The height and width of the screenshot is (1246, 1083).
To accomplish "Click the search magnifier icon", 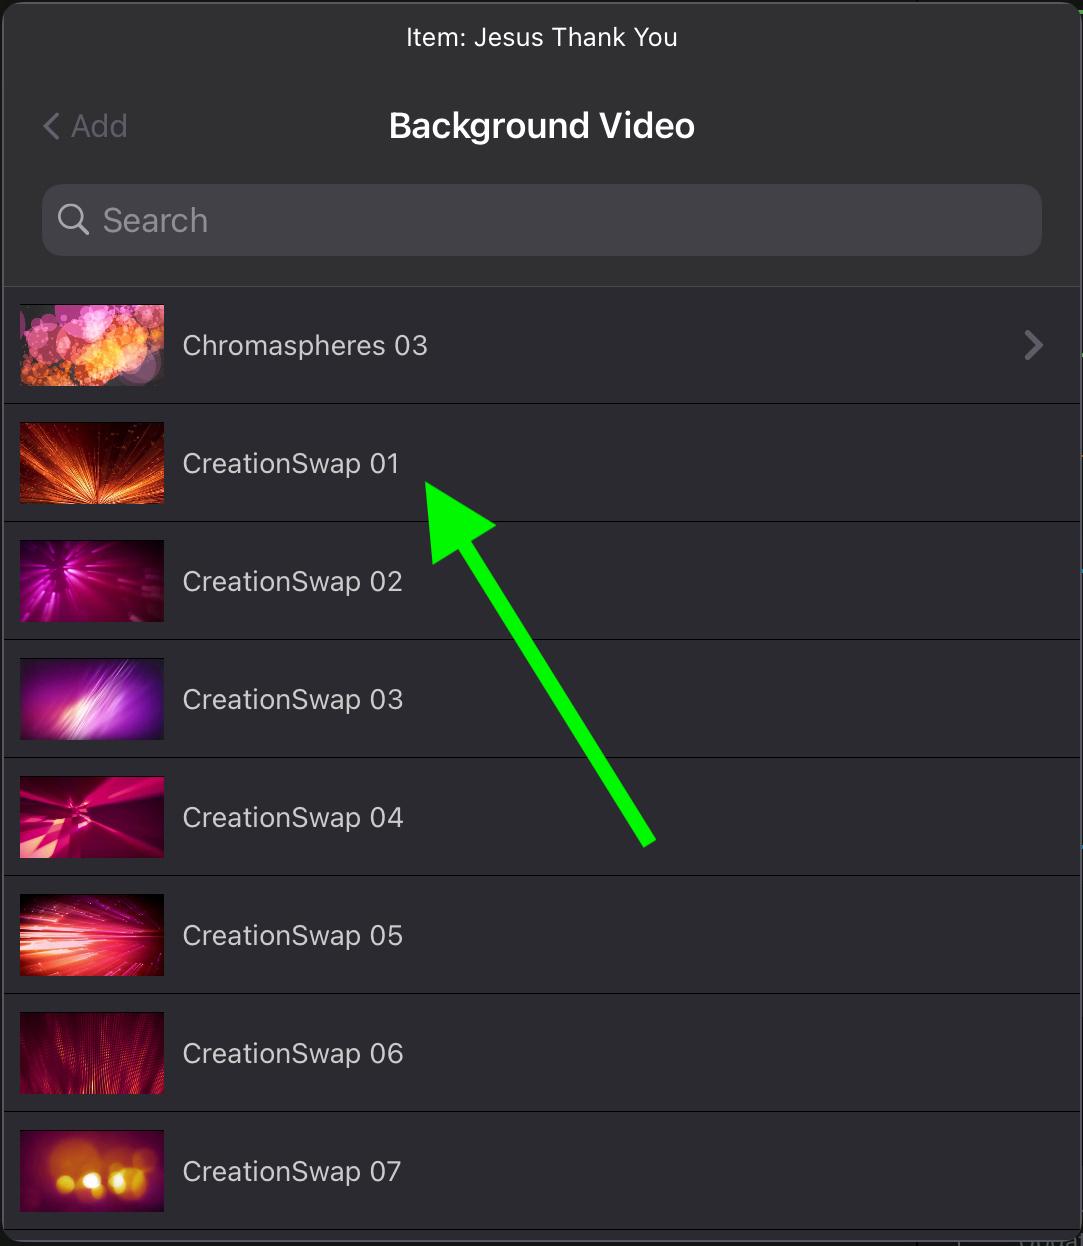I will pyautogui.click(x=73, y=219).
